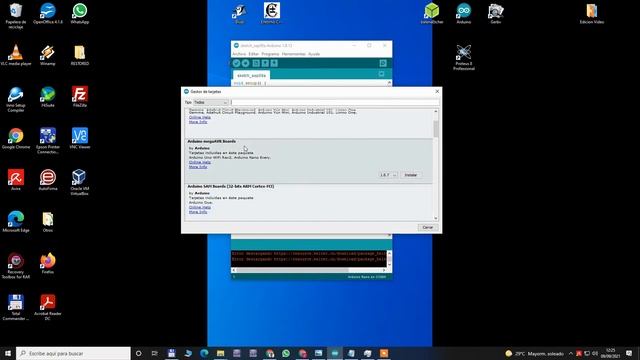Image resolution: width=640 pixels, height=360 pixels.
Task: Open the Microsoft Edge desktop icon
Action: [16, 222]
